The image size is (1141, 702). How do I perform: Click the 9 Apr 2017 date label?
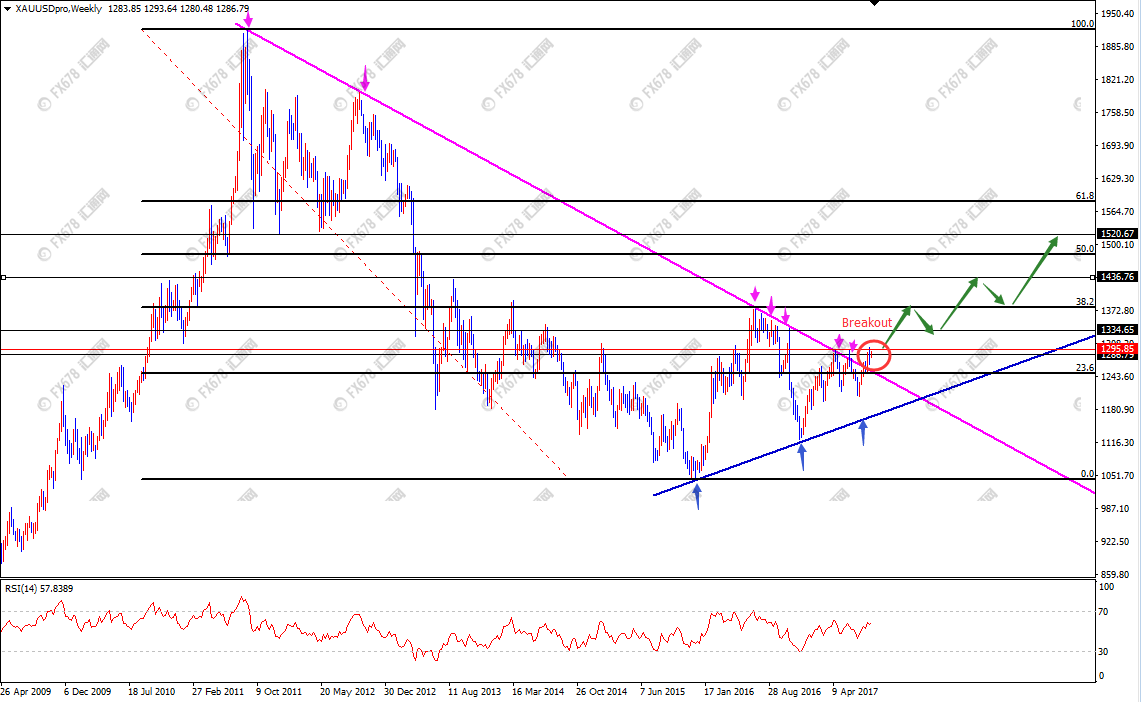coord(855,692)
